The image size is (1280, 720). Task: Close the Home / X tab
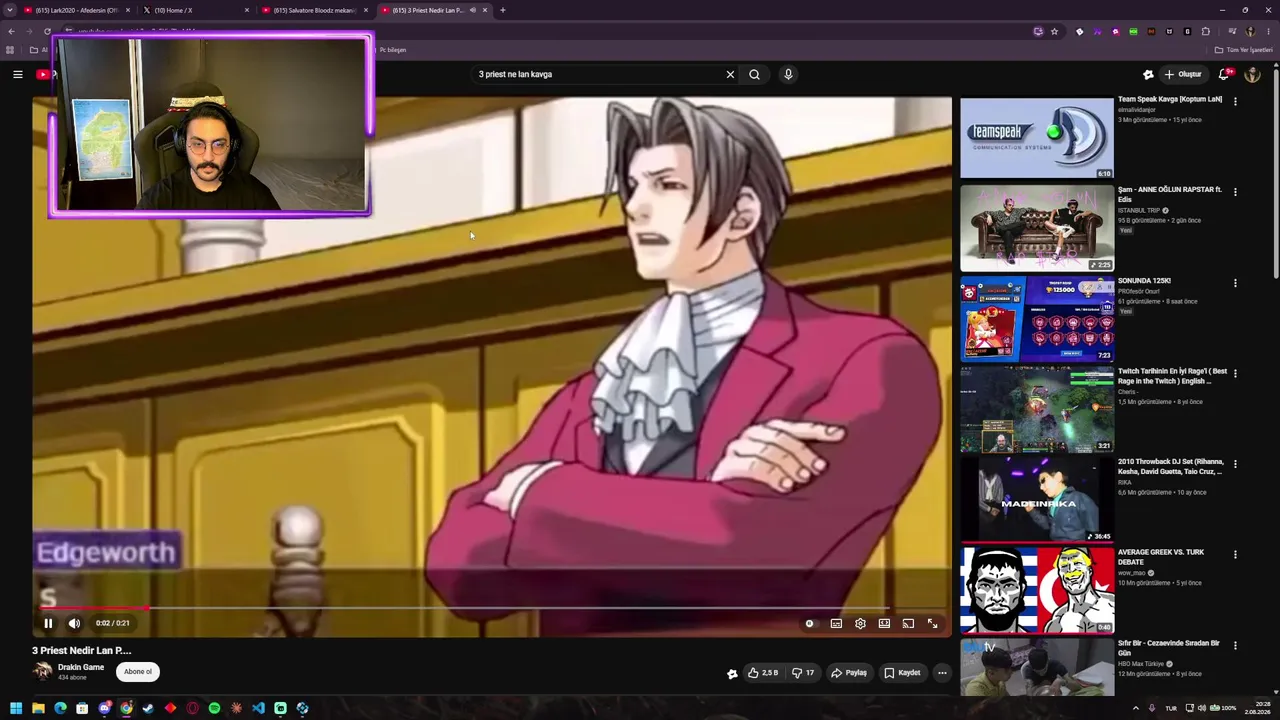247,10
